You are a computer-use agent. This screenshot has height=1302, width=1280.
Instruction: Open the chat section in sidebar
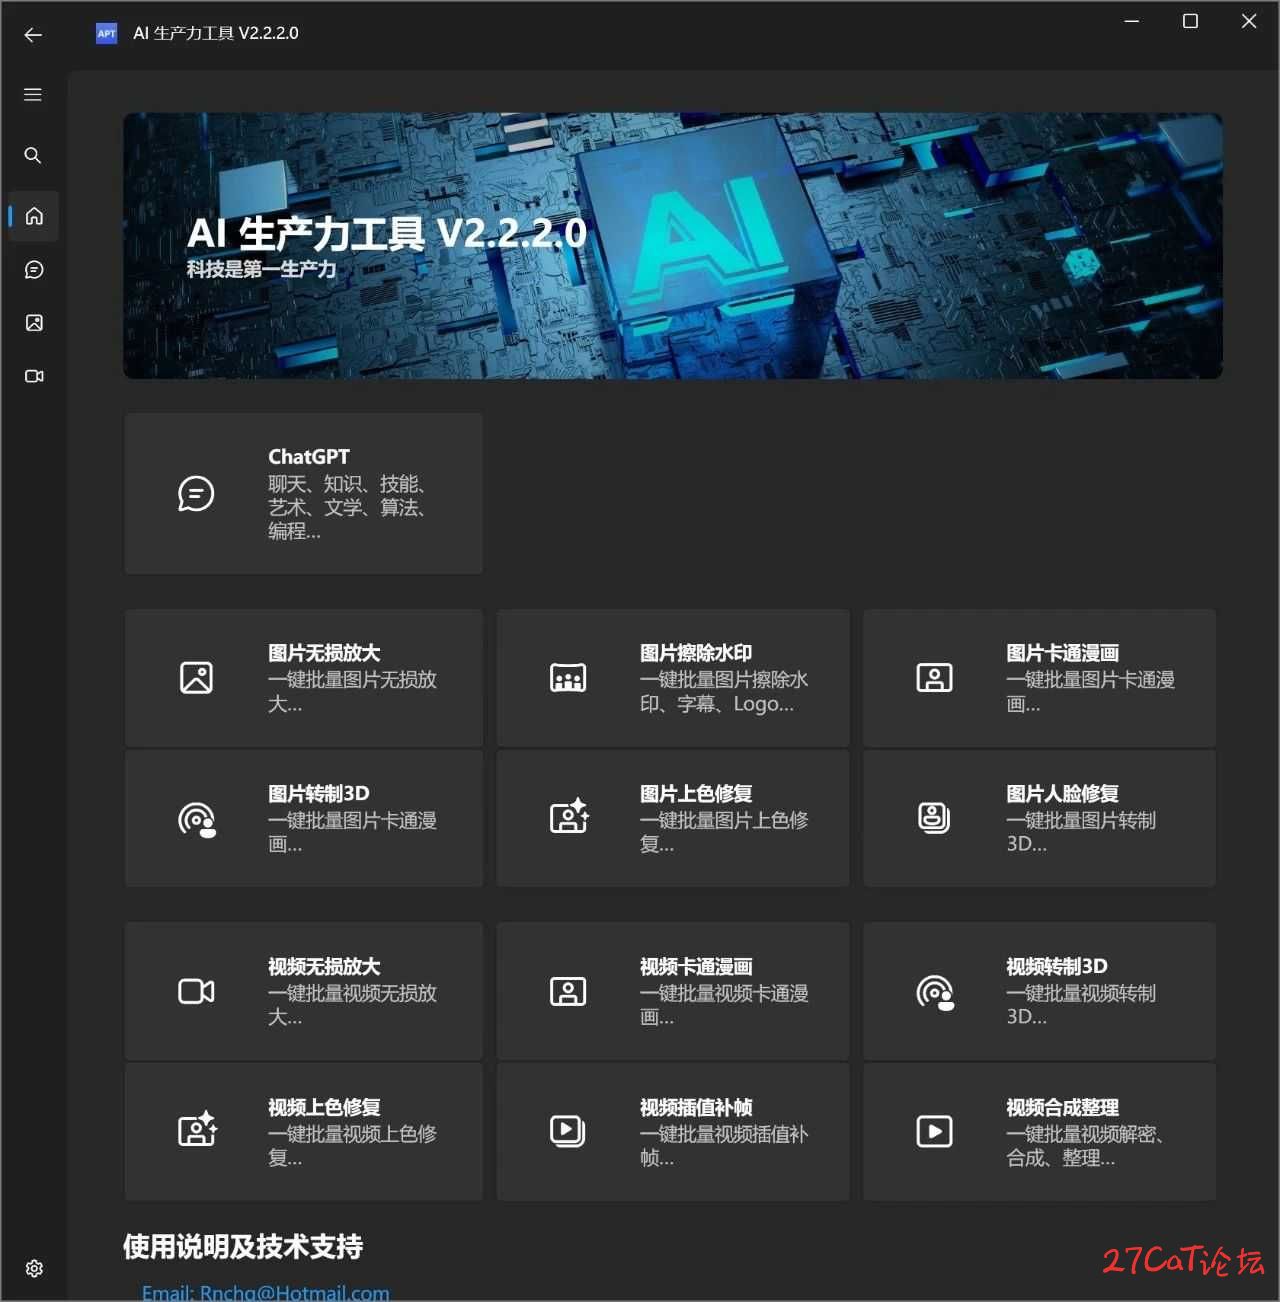click(x=34, y=270)
